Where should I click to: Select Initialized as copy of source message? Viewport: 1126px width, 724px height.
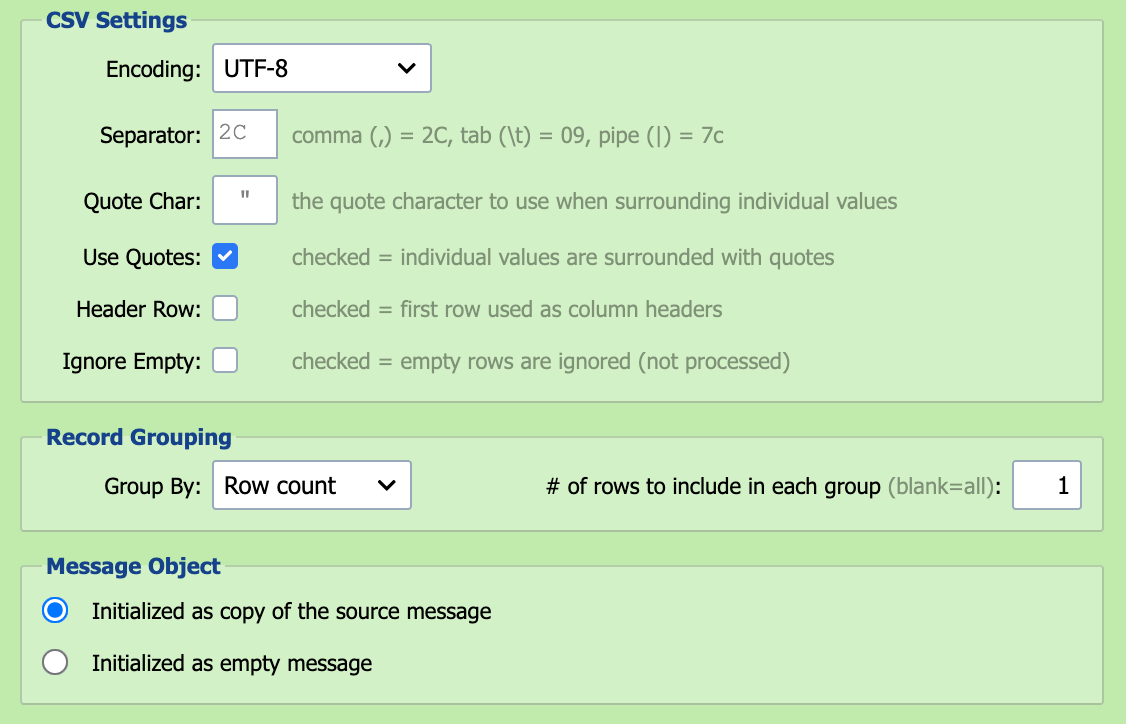pyautogui.click(x=55, y=610)
